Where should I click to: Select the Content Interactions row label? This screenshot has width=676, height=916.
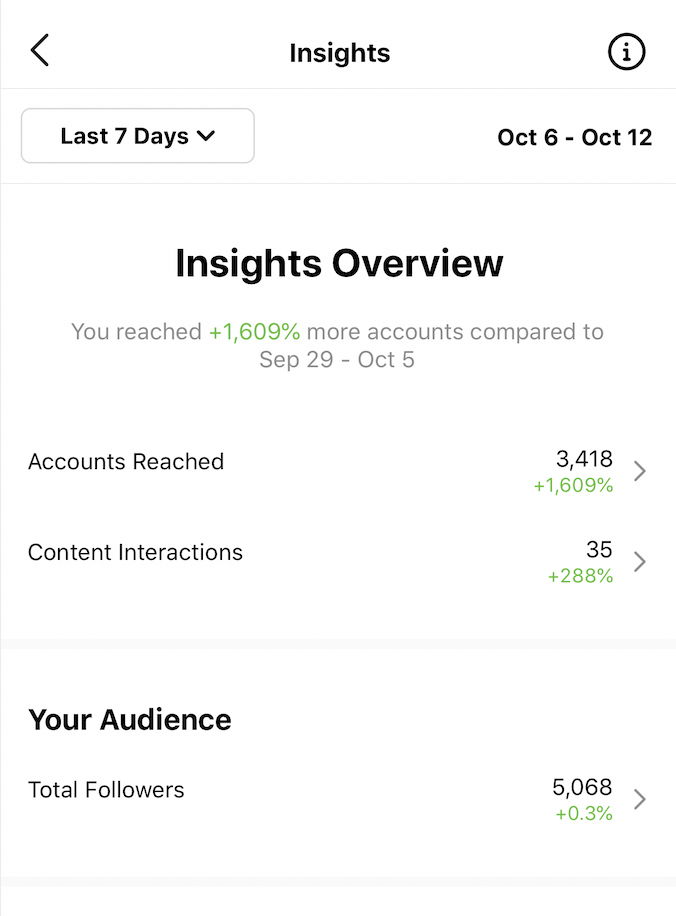pyautogui.click(x=135, y=552)
